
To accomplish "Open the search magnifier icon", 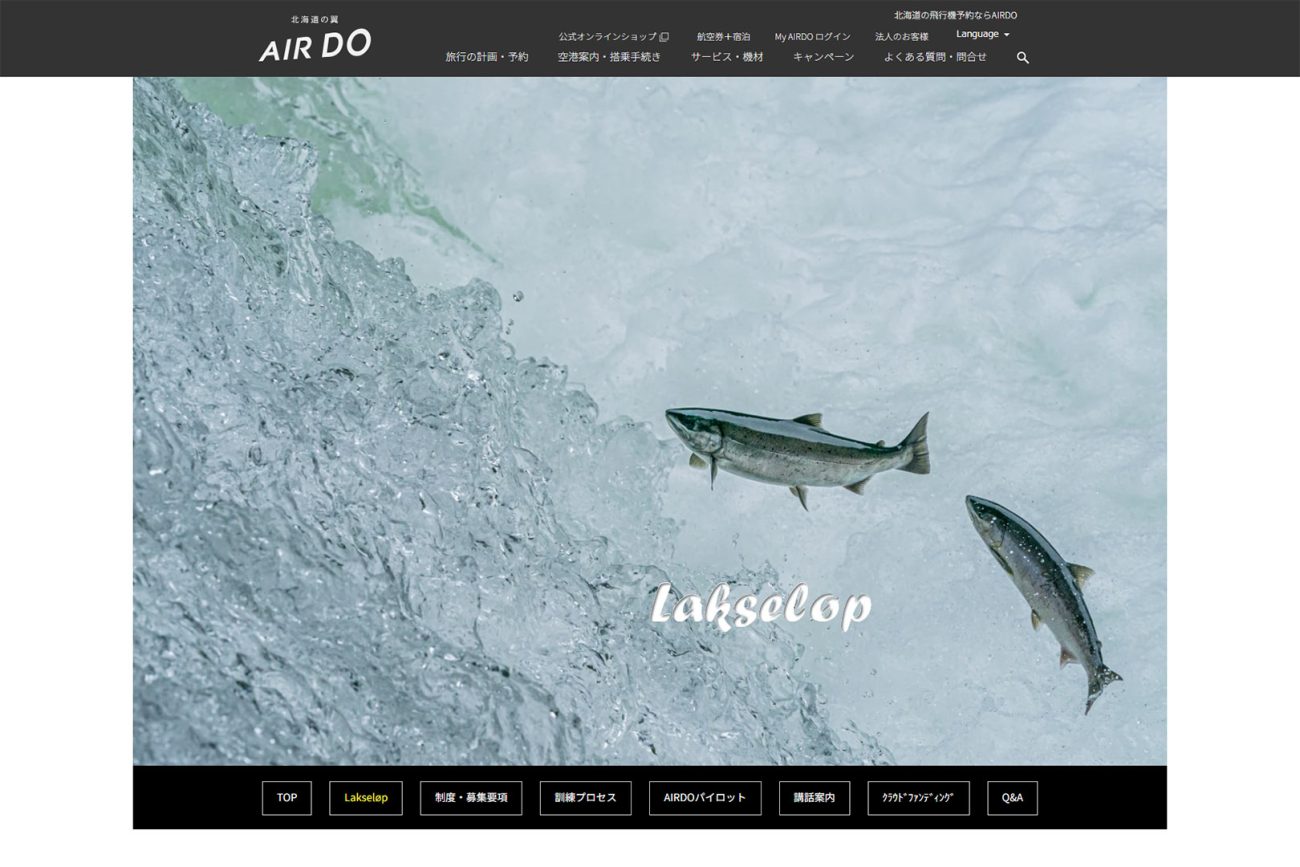I will tap(1023, 58).
